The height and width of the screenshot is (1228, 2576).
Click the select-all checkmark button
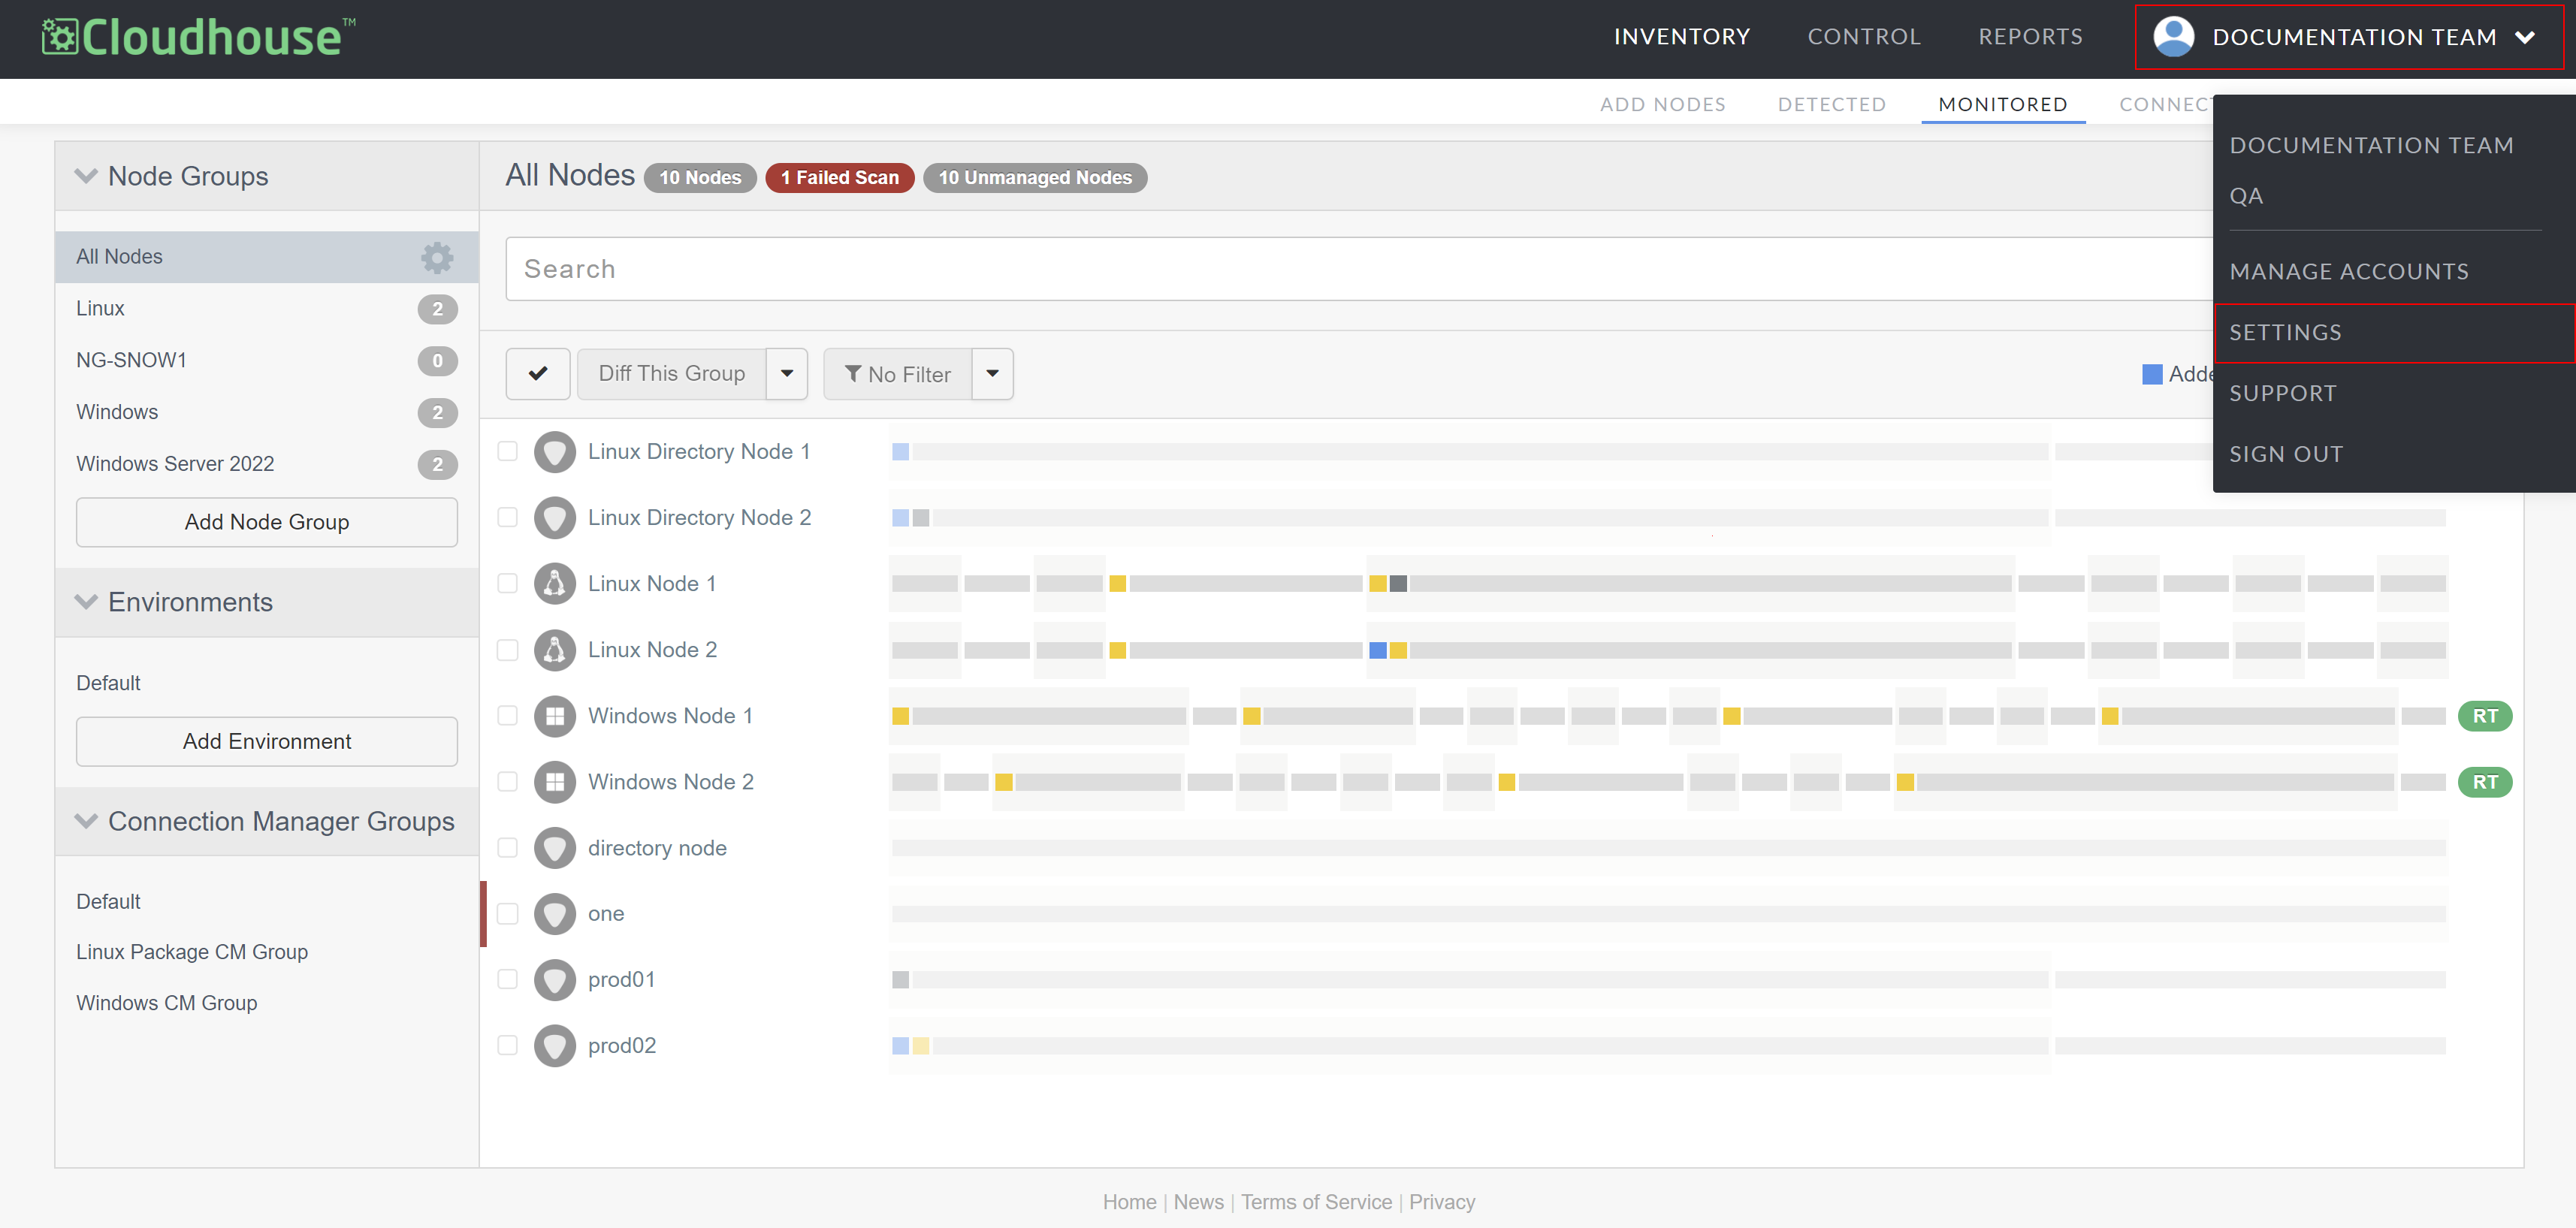[538, 374]
